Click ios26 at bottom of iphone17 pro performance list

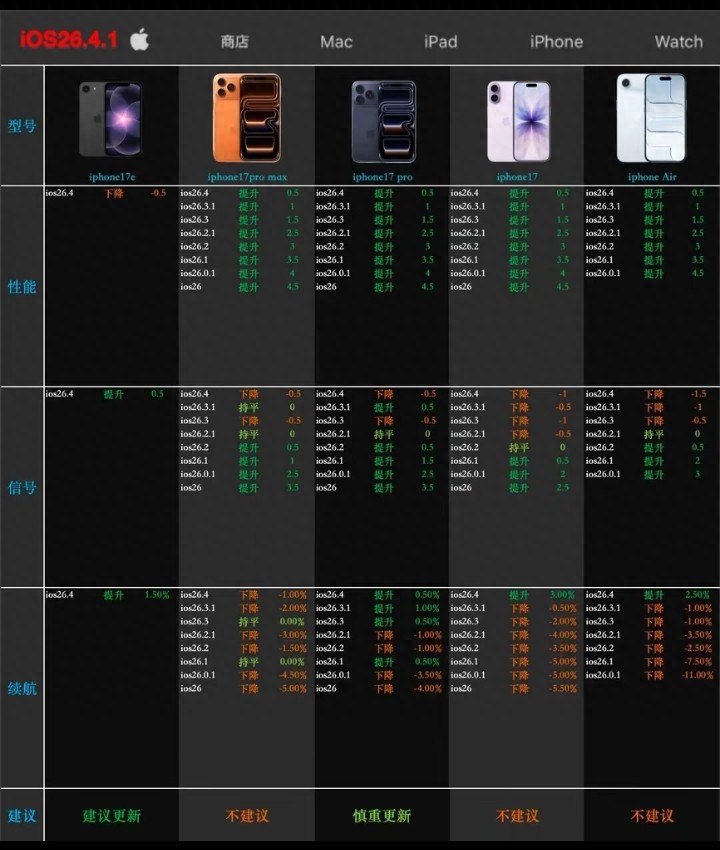coord(326,287)
